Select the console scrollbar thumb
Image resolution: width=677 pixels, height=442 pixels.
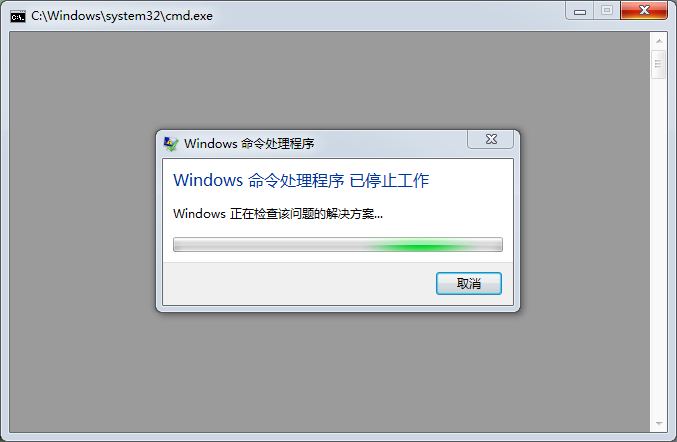pos(659,64)
